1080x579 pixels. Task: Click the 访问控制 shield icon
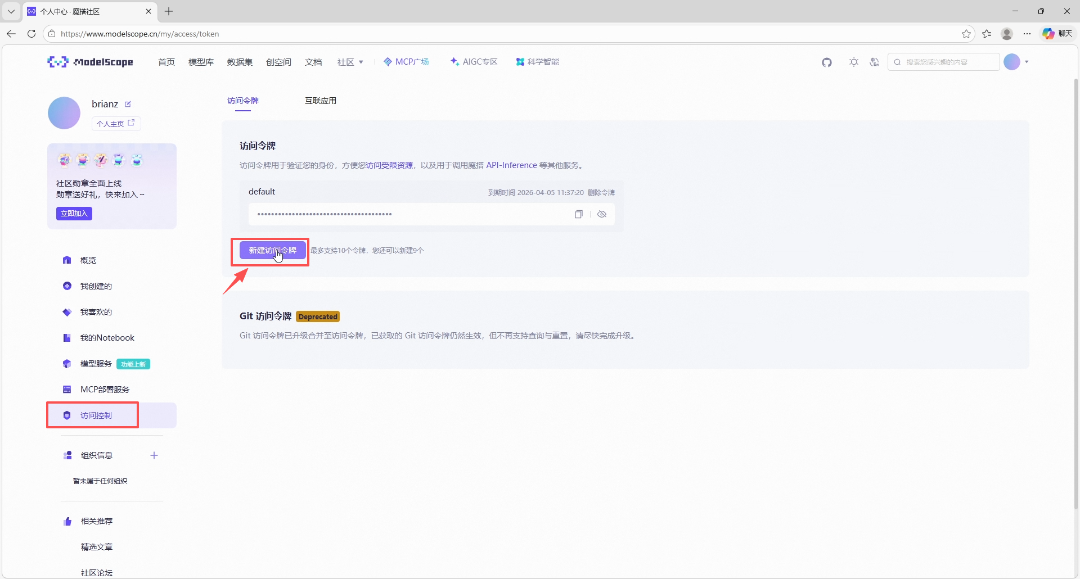[x=67, y=415]
